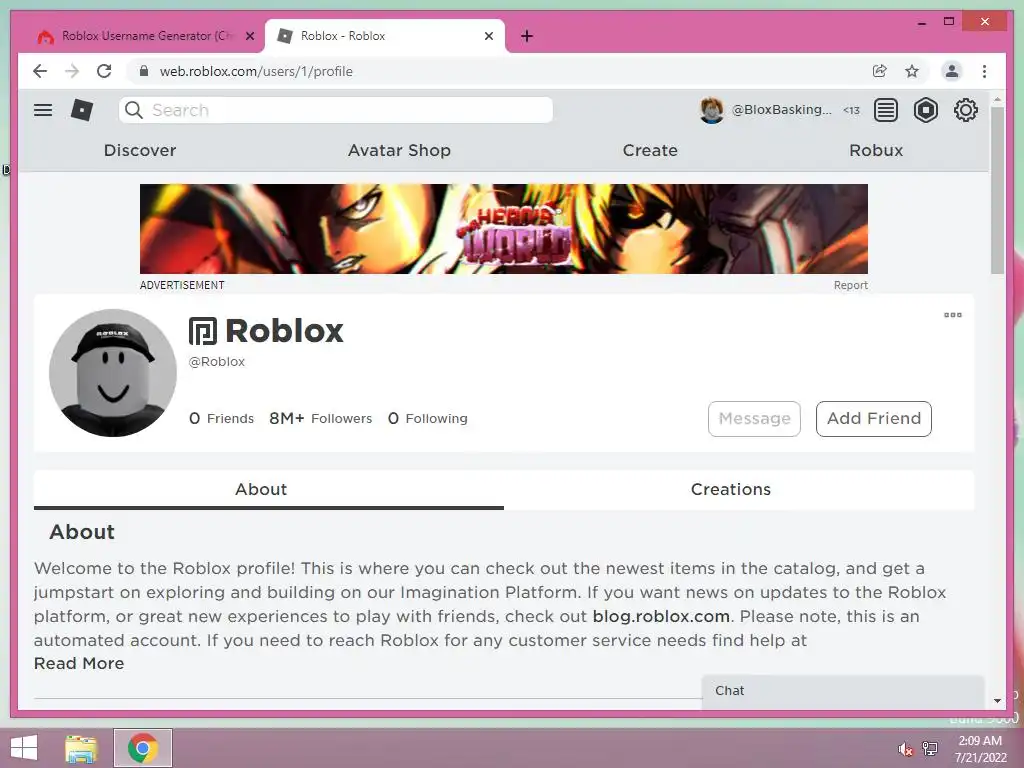Click the @BloxBasking username

781,110
